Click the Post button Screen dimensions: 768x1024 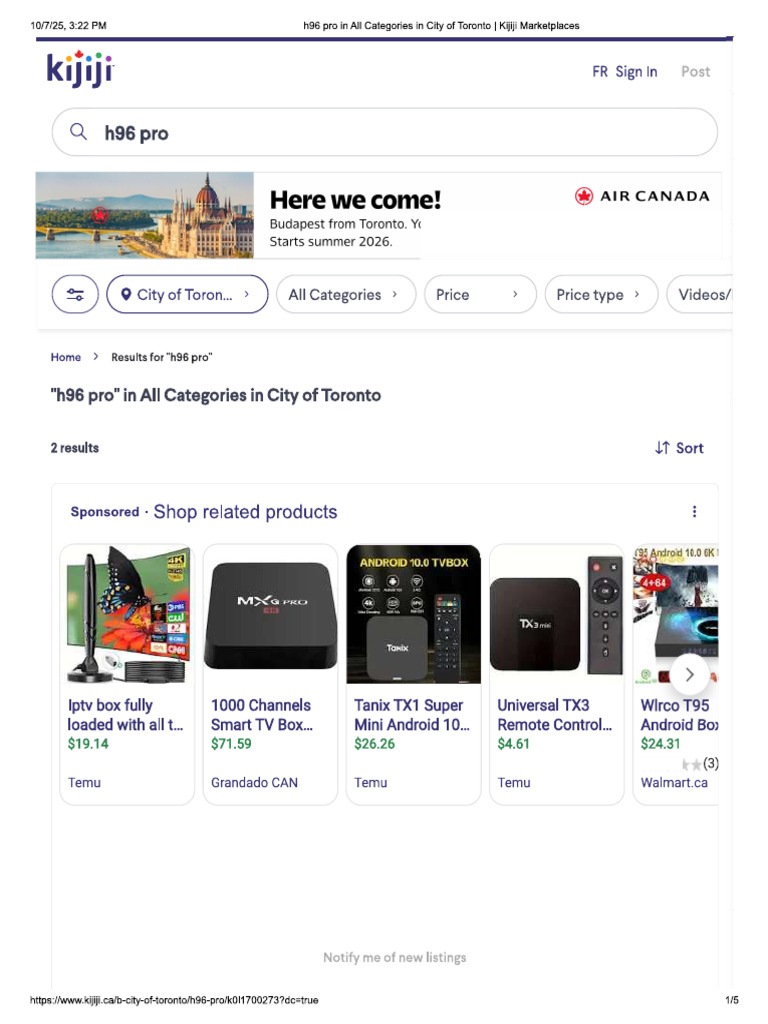click(x=696, y=72)
